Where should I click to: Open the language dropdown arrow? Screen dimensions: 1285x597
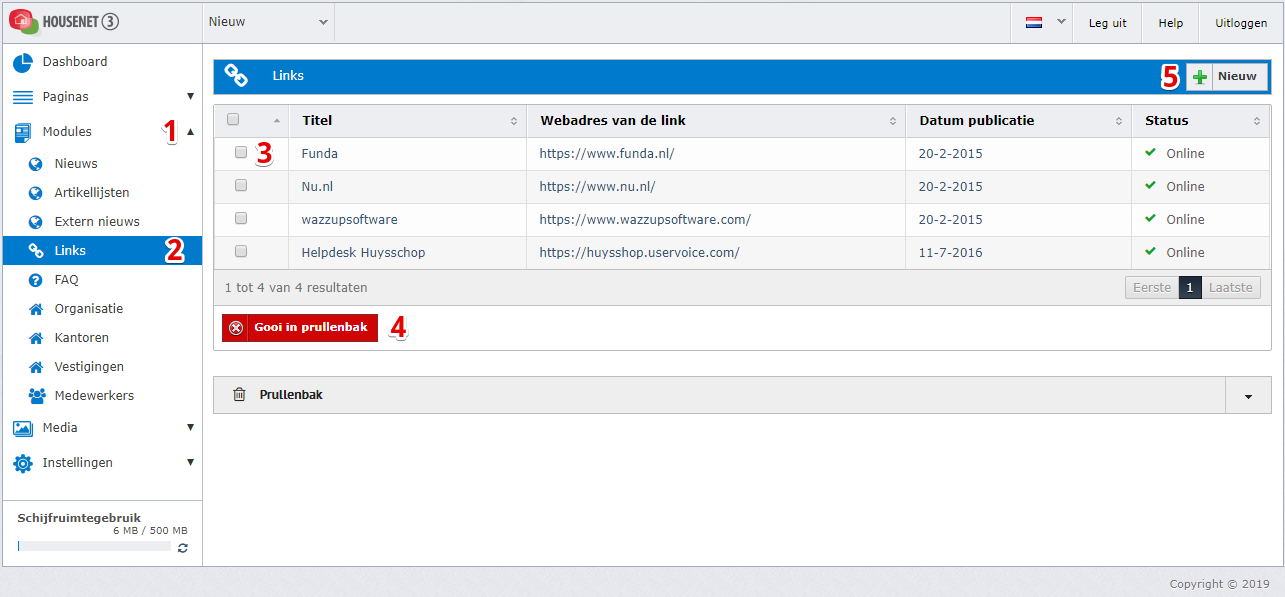1061,21
